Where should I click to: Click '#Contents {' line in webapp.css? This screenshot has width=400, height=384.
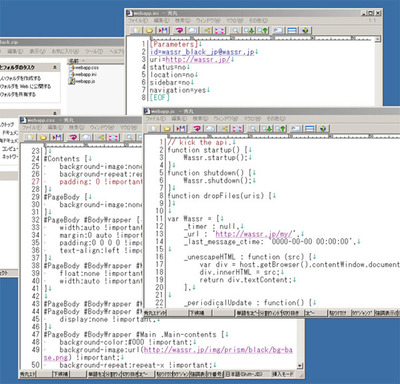click(66, 159)
